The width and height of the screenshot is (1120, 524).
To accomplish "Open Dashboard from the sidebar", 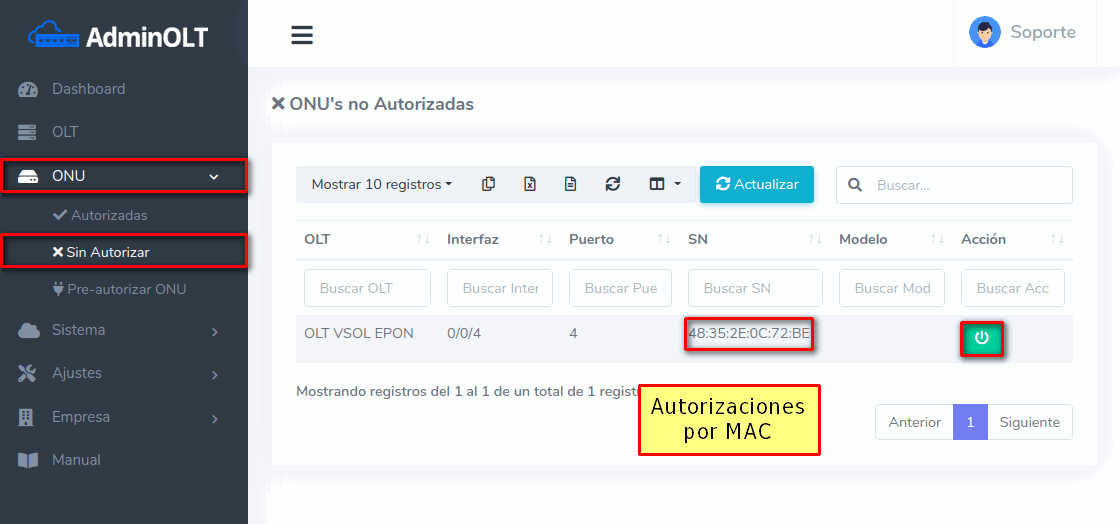I will pos(88,89).
